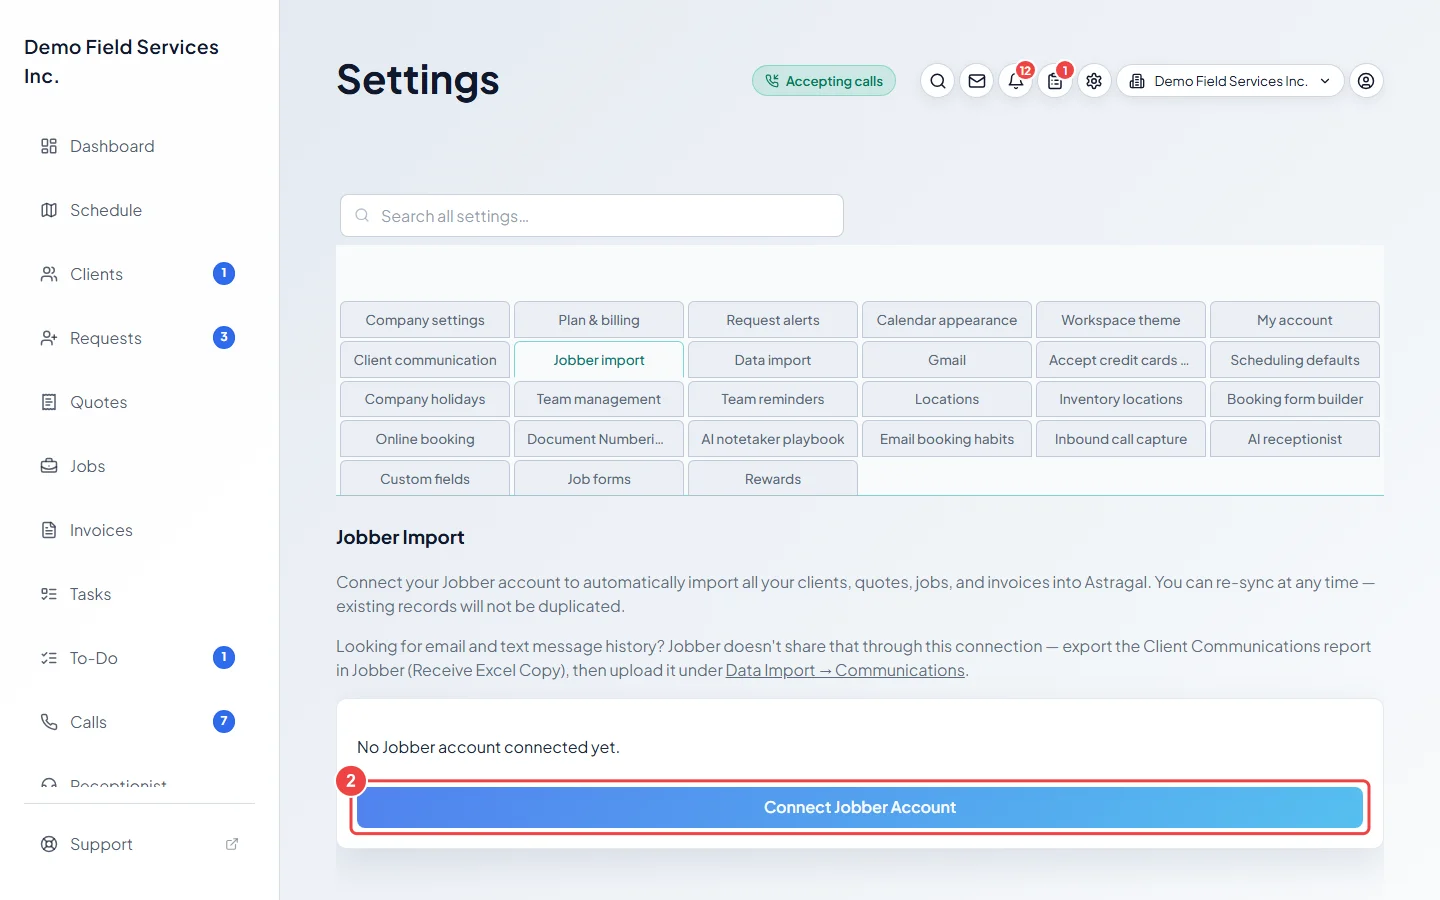Open Tasks in the sidebar
Image resolution: width=1440 pixels, height=900 pixels.
click(x=140, y=594)
